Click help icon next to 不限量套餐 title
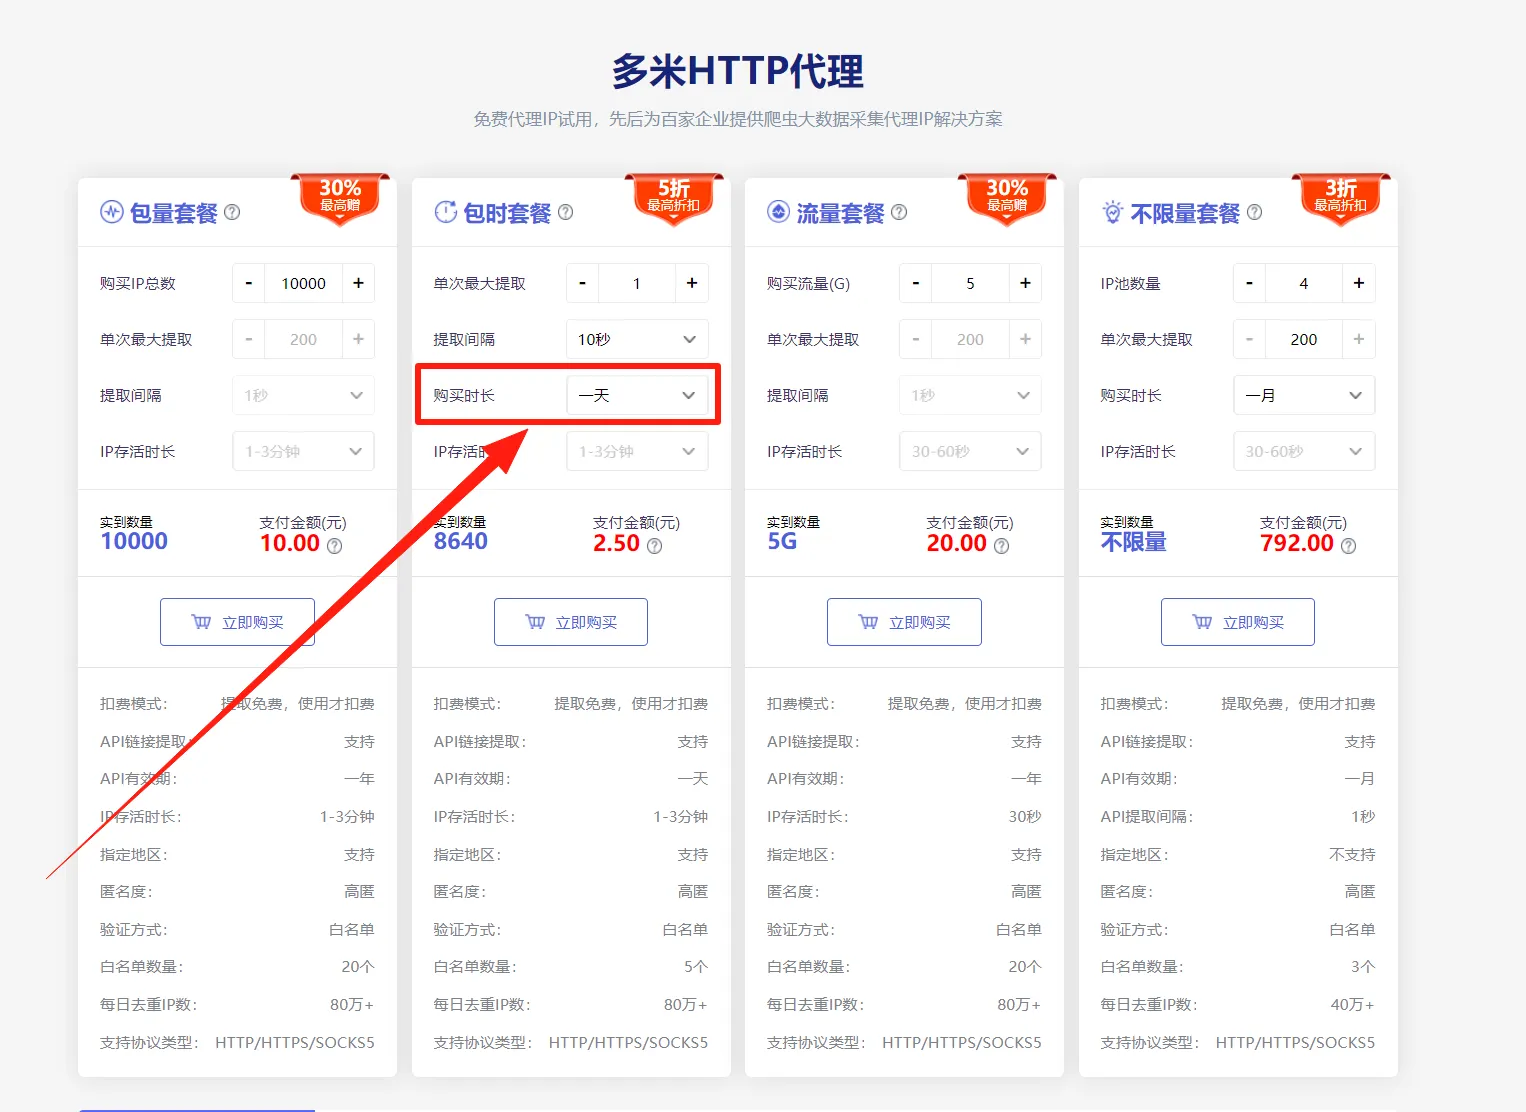The image size is (1526, 1112). [1254, 212]
